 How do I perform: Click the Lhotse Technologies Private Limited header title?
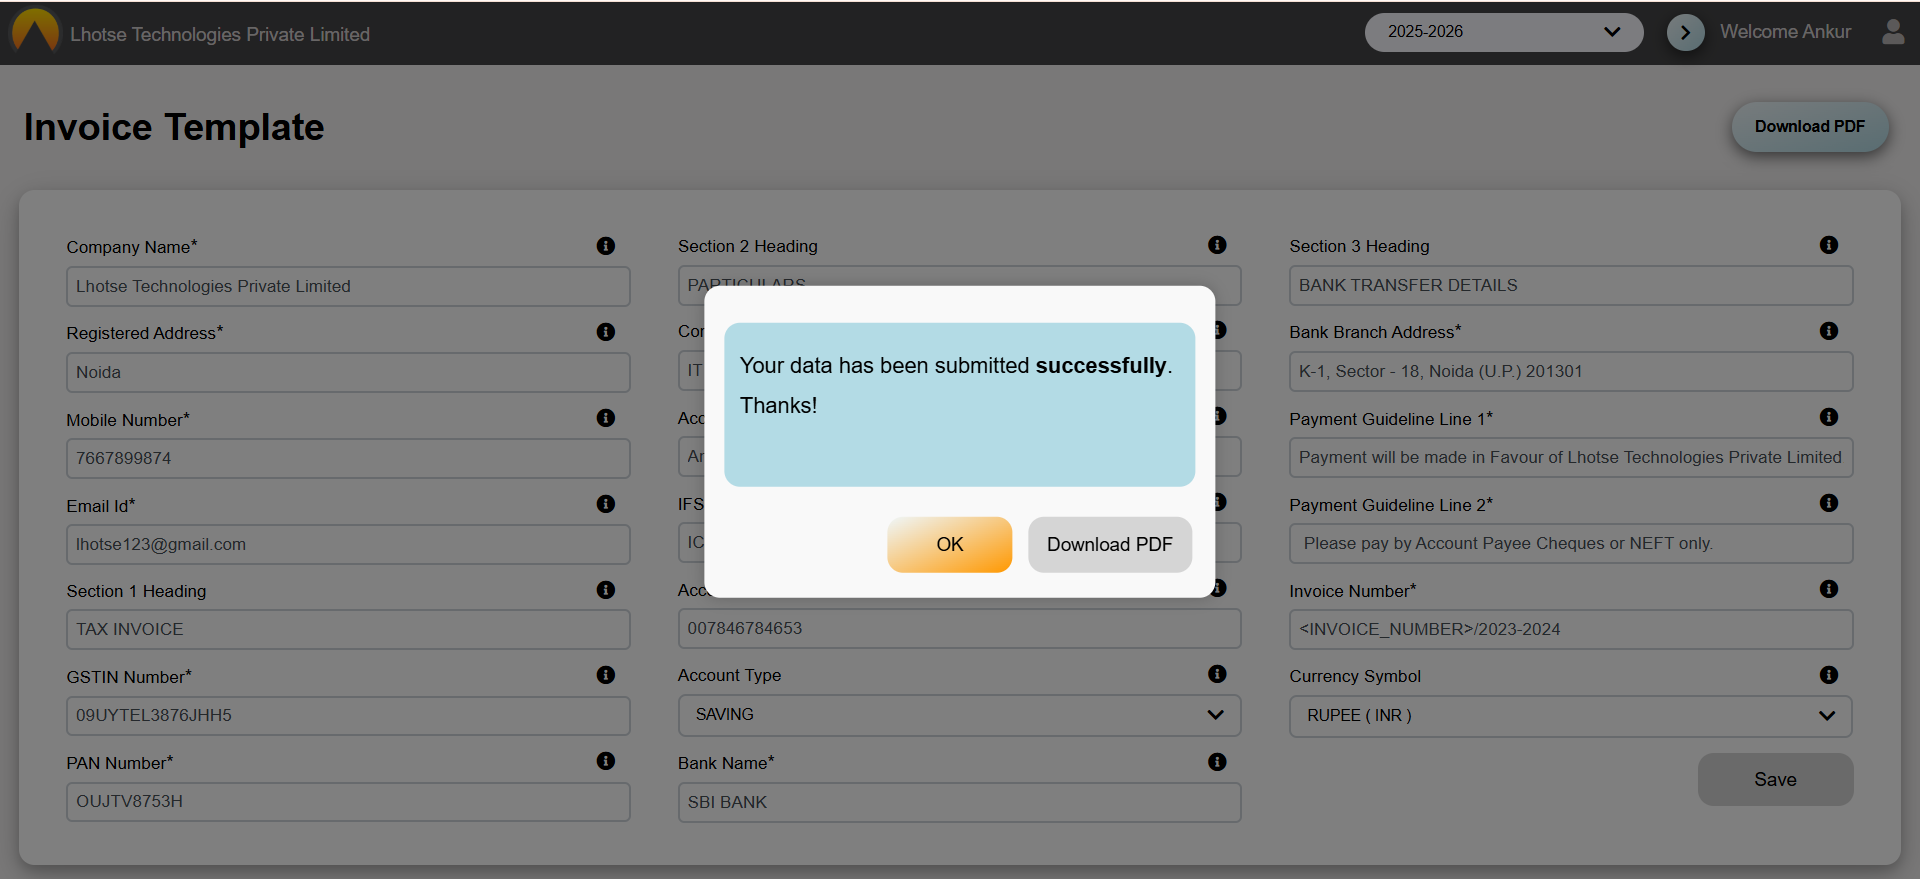[220, 34]
